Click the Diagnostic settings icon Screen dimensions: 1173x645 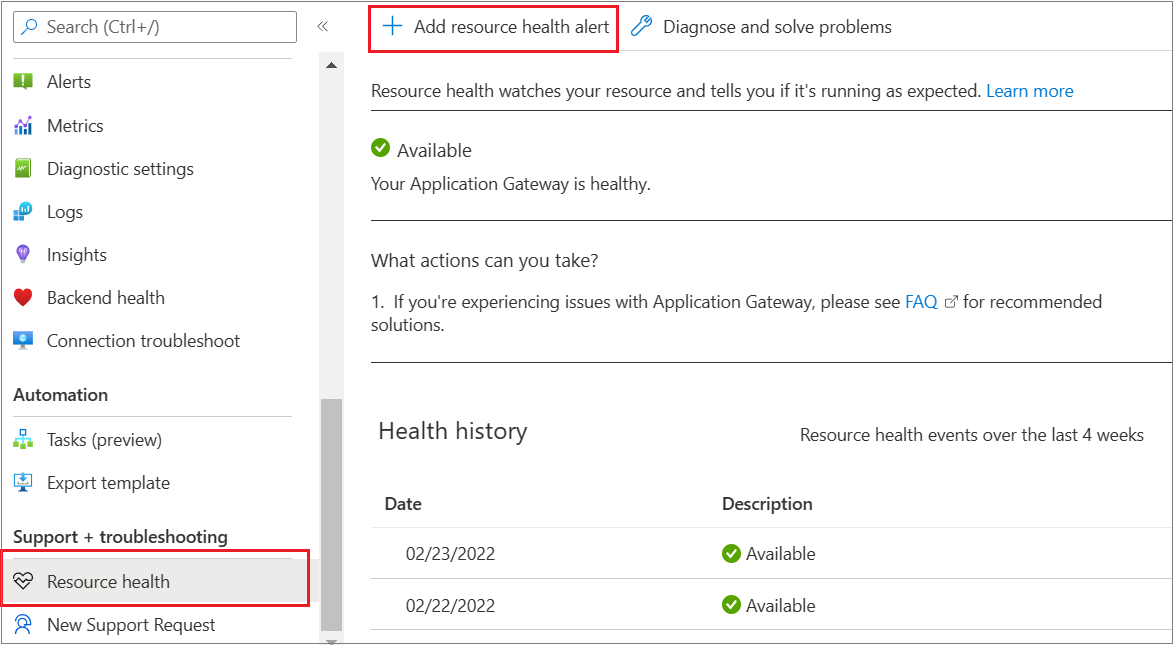click(x=24, y=168)
